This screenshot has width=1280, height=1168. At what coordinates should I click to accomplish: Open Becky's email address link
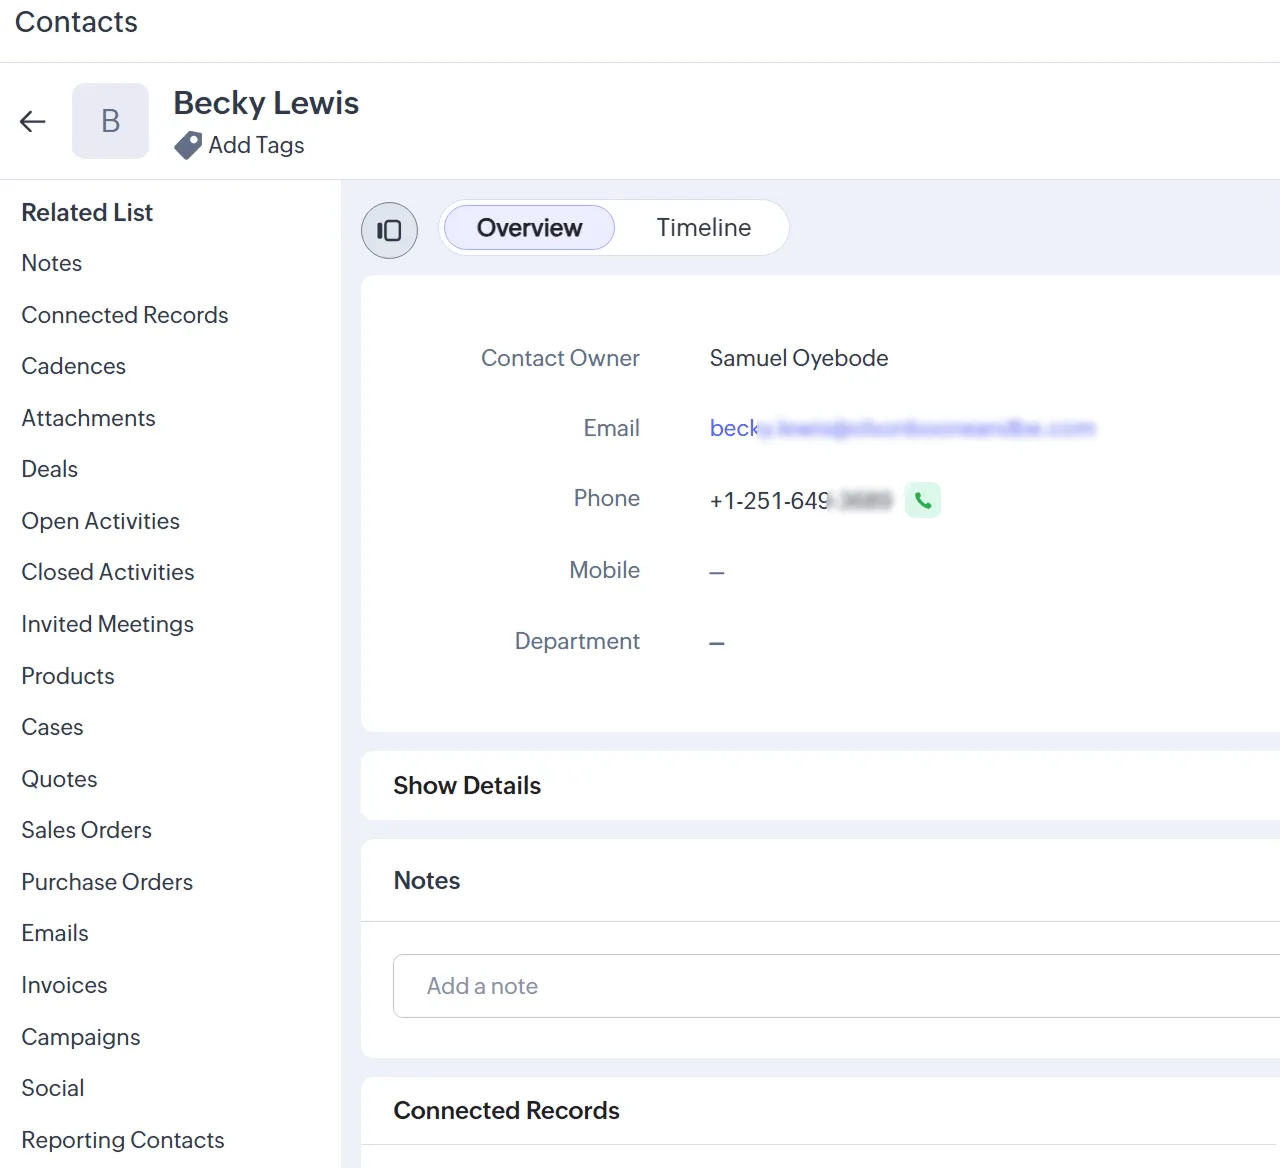tap(902, 429)
